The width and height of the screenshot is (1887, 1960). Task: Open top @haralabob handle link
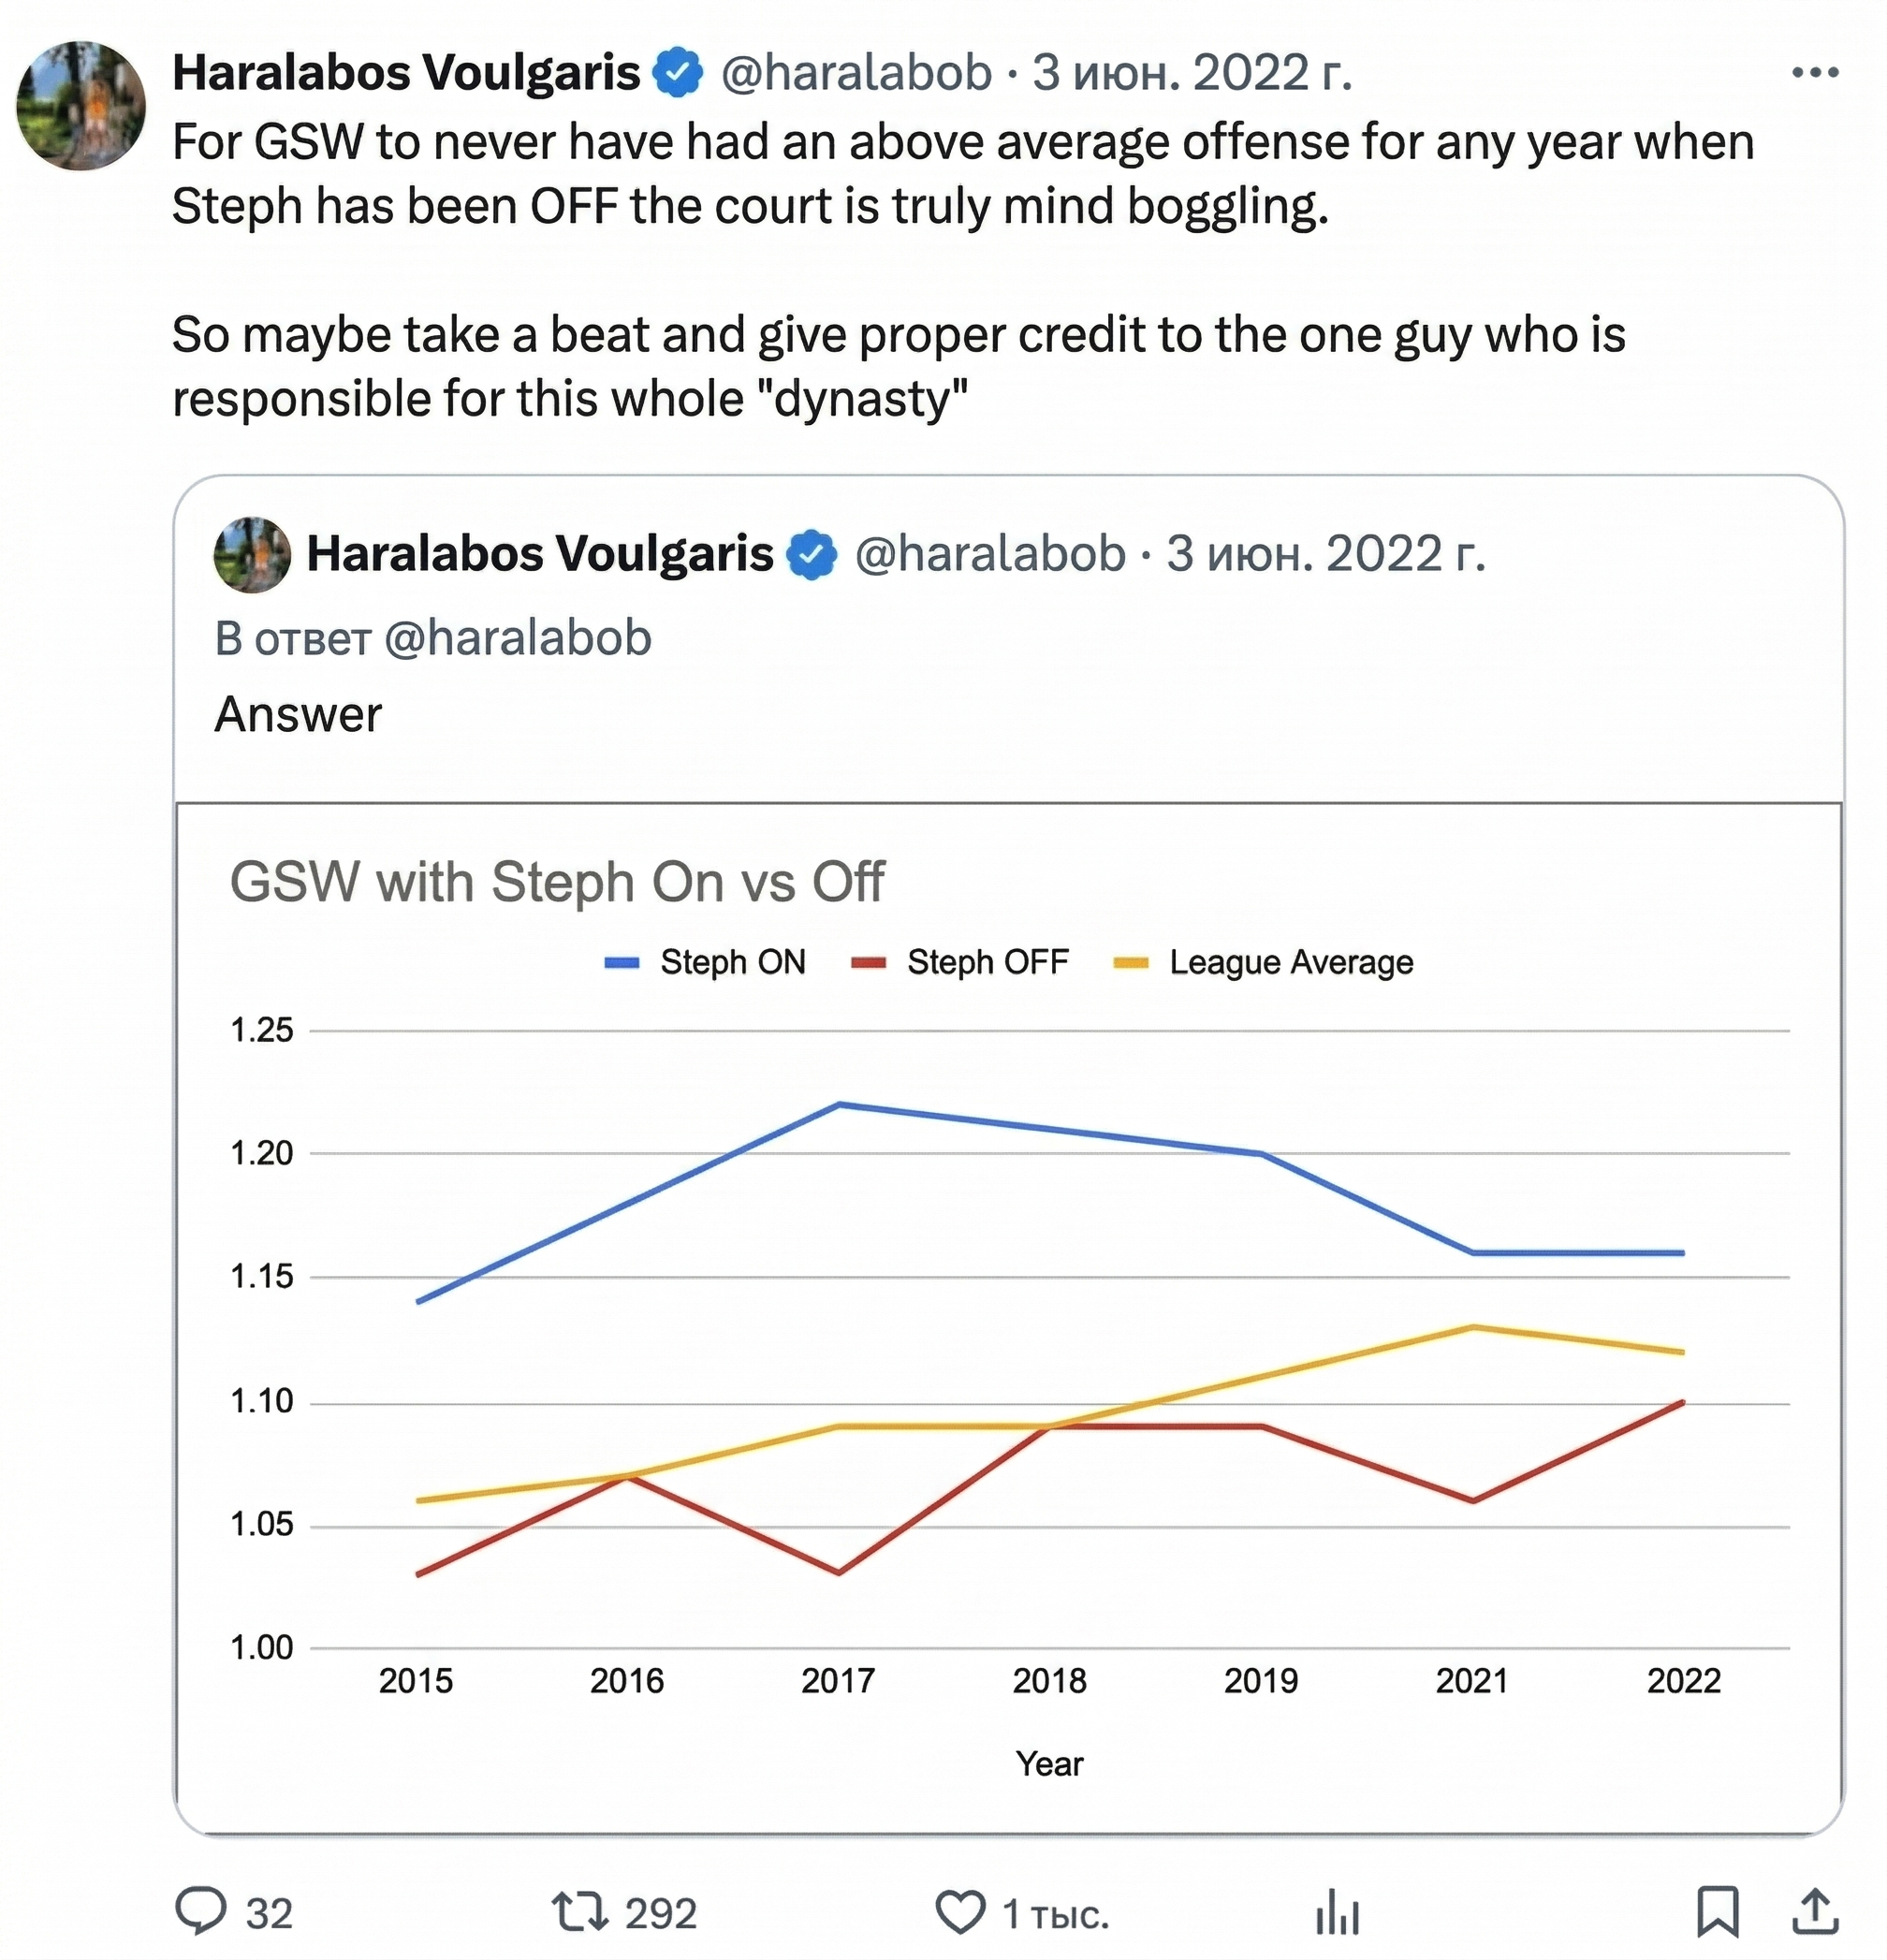[x=856, y=73]
